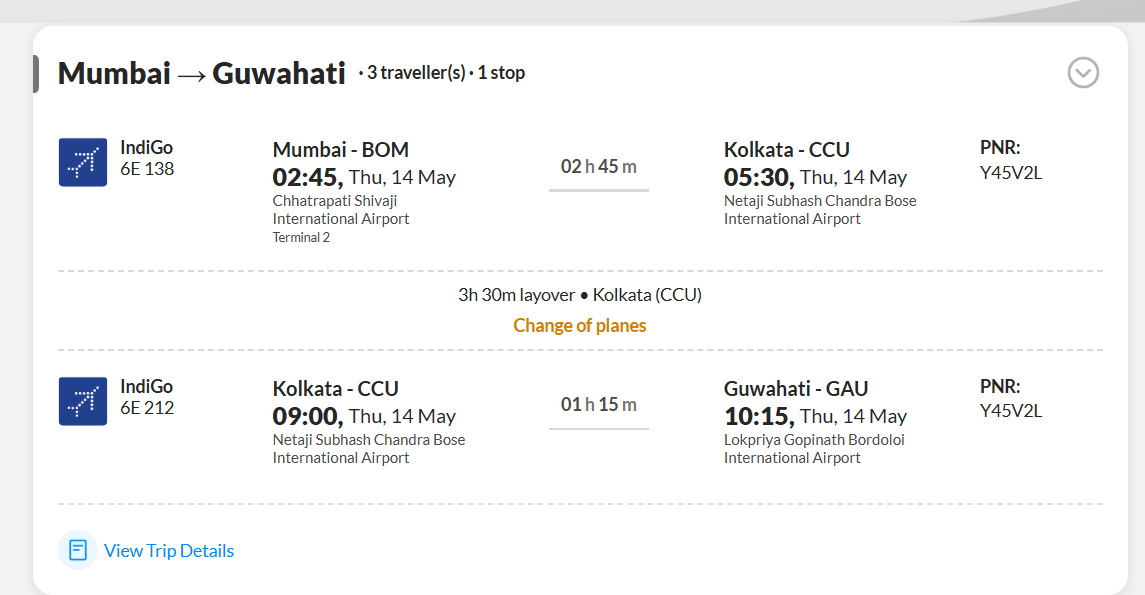Click the 02 h 45 m duration label
The width and height of the screenshot is (1145, 595).
pyautogui.click(x=599, y=166)
